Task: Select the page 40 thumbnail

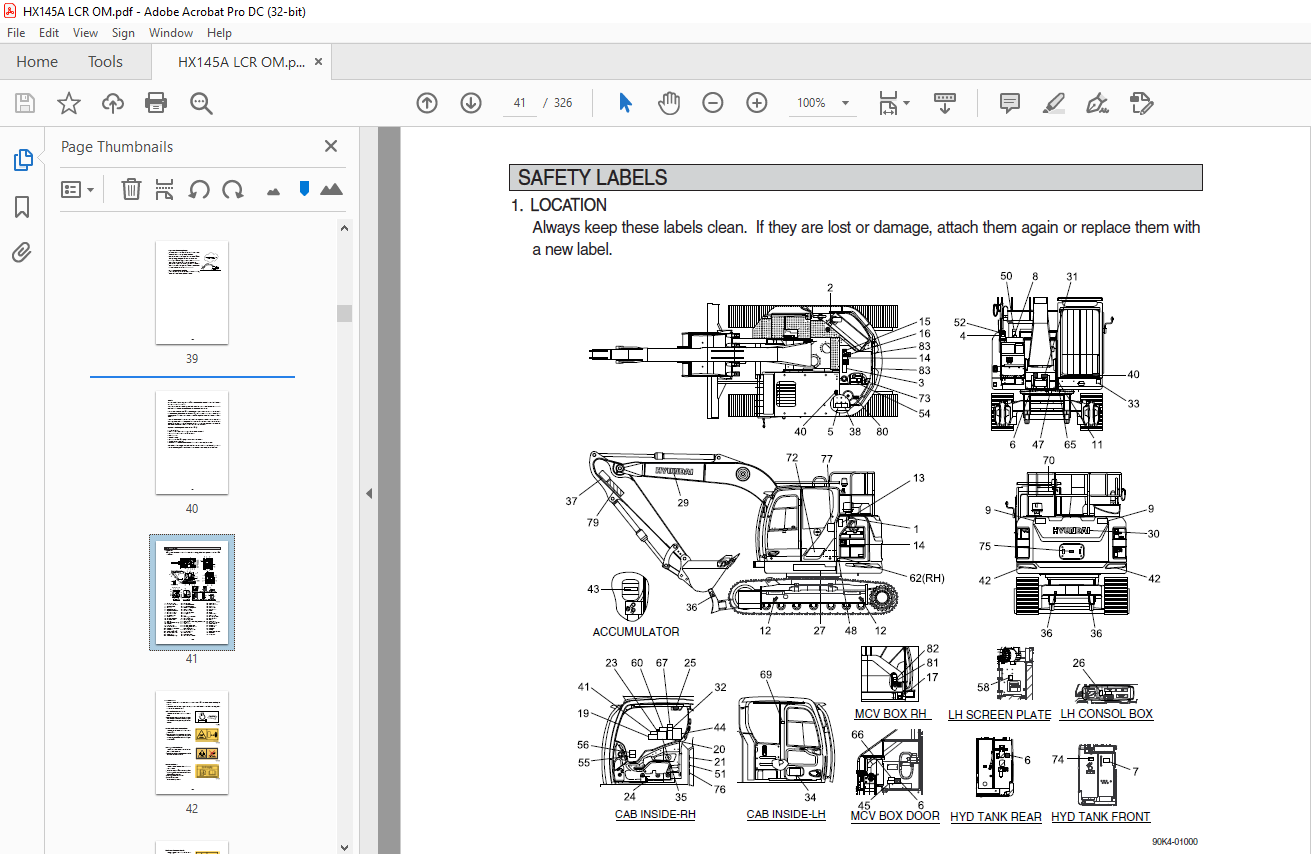Action: click(192, 443)
